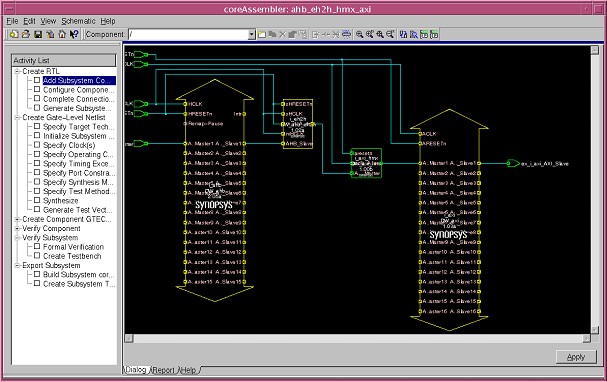Viewport: 607px width, 382px height.
Task: Click the print schematic icon
Action: [x=346, y=34]
